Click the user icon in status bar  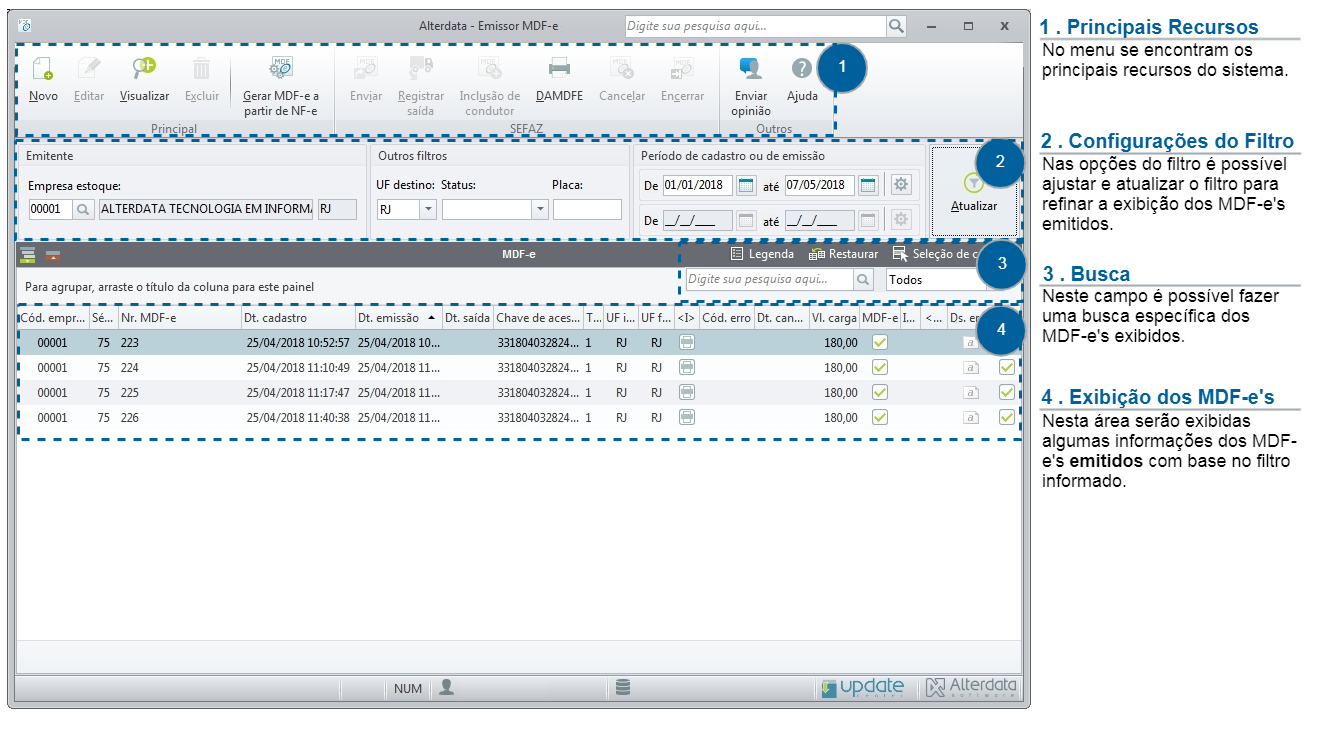(446, 687)
